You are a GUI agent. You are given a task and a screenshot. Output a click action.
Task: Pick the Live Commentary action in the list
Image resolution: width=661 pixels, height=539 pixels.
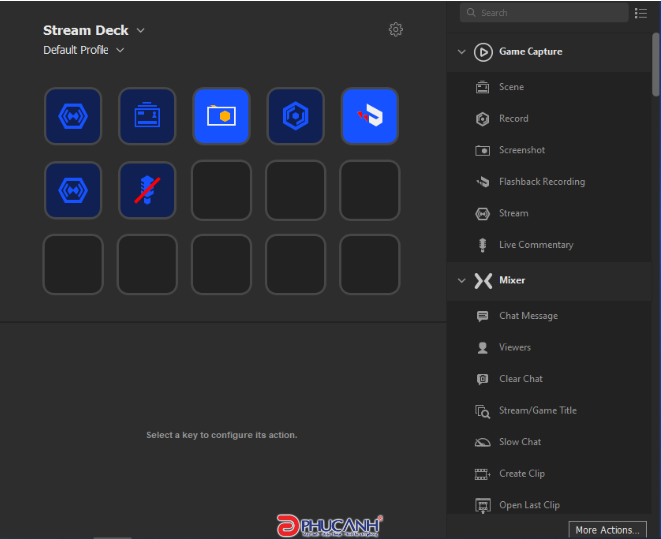point(549,245)
